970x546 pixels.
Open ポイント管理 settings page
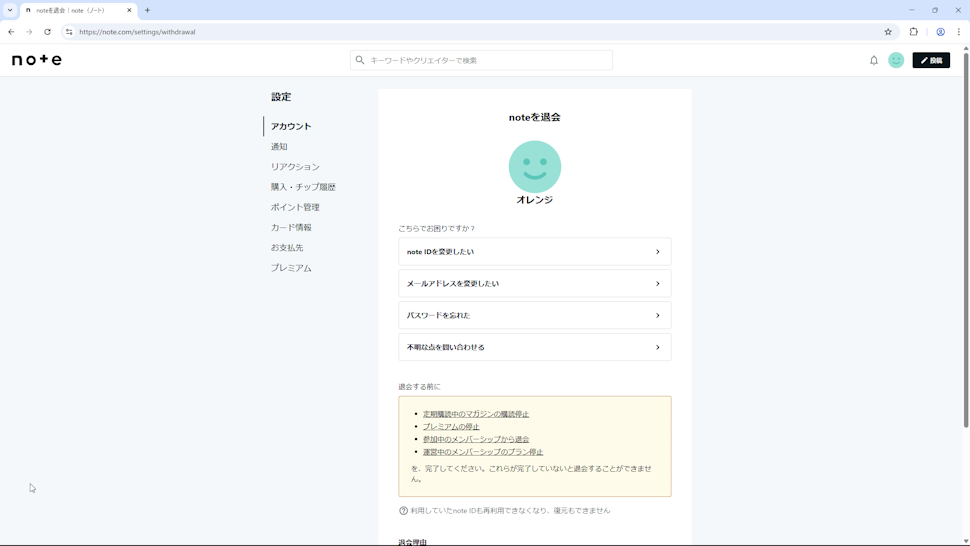point(295,207)
